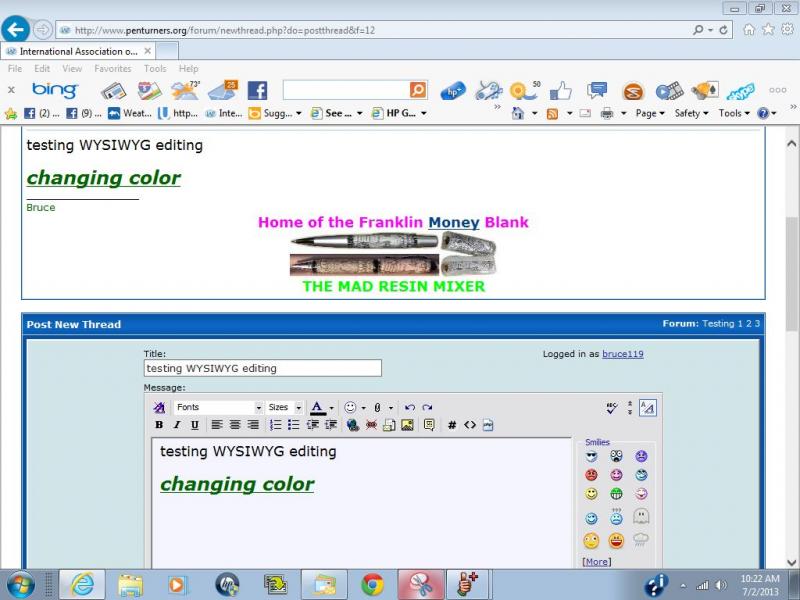Click the undo arrow in editor
800x600 pixels.
tap(409, 408)
